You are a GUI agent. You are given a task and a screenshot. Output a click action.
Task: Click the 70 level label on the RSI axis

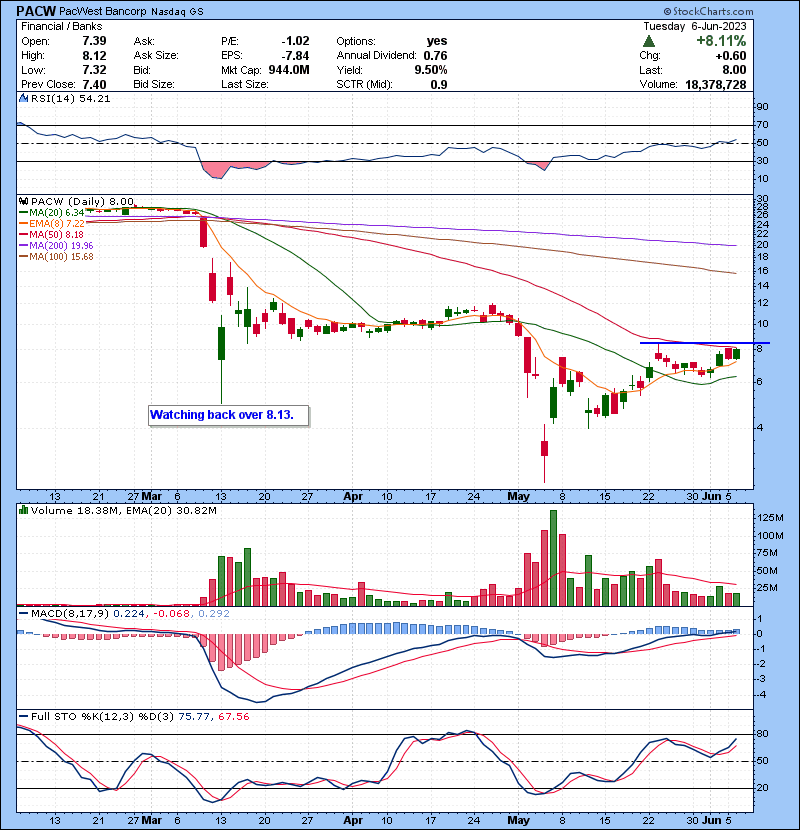pos(762,125)
